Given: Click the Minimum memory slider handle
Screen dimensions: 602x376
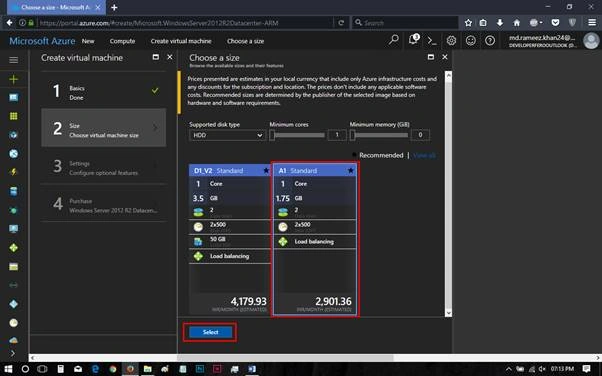Looking at the screenshot, I should 352,135.
